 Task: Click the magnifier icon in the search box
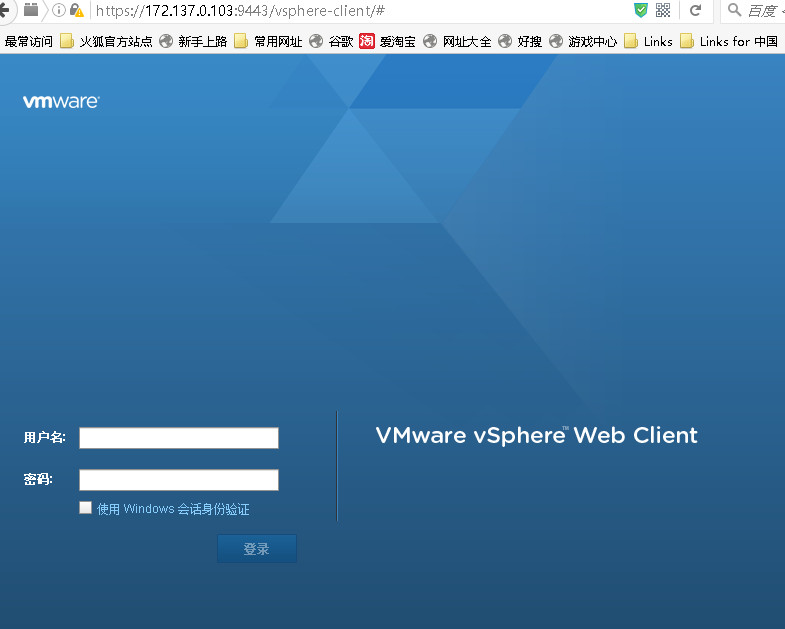[734, 10]
